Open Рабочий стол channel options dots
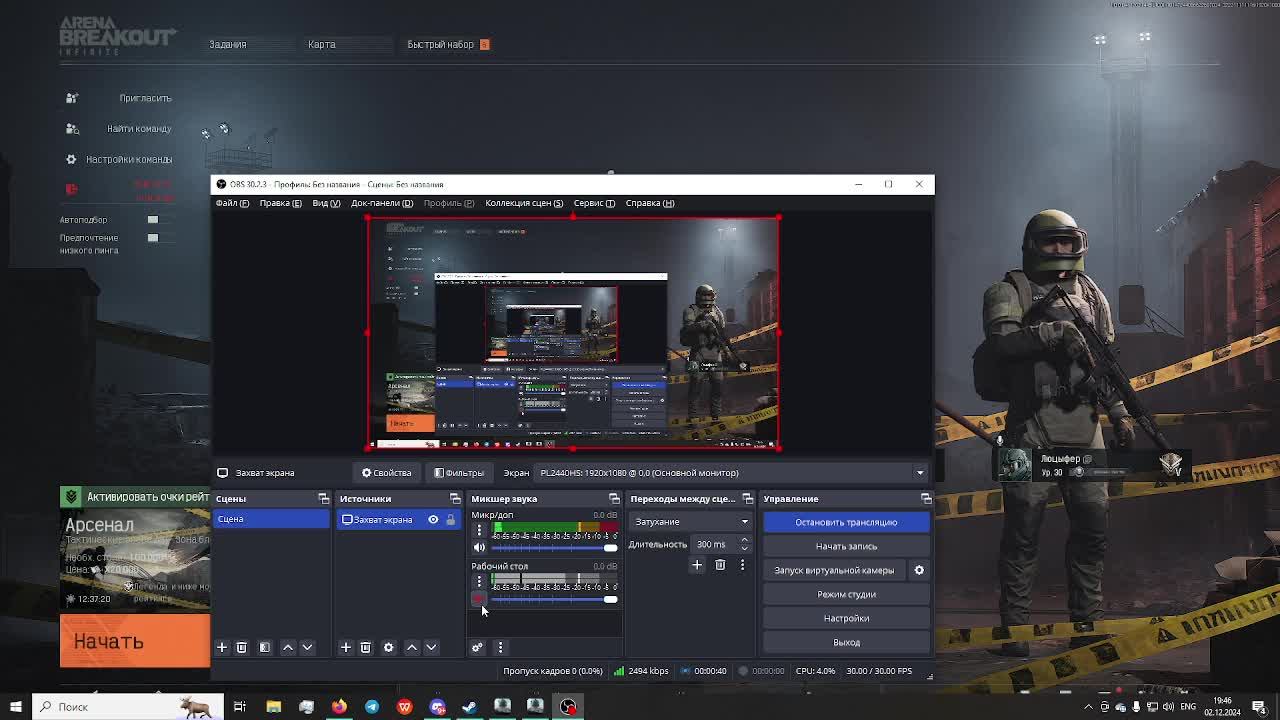 tap(479, 581)
